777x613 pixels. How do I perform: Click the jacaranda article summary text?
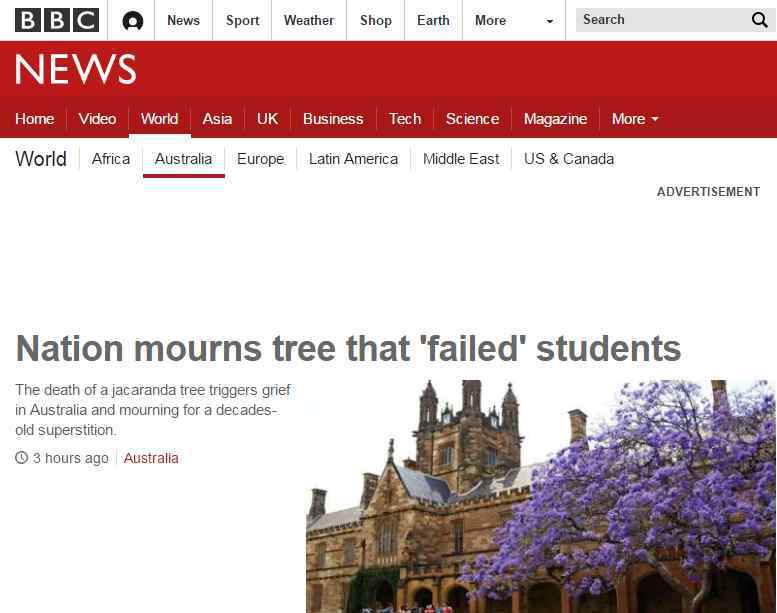[x=153, y=410]
